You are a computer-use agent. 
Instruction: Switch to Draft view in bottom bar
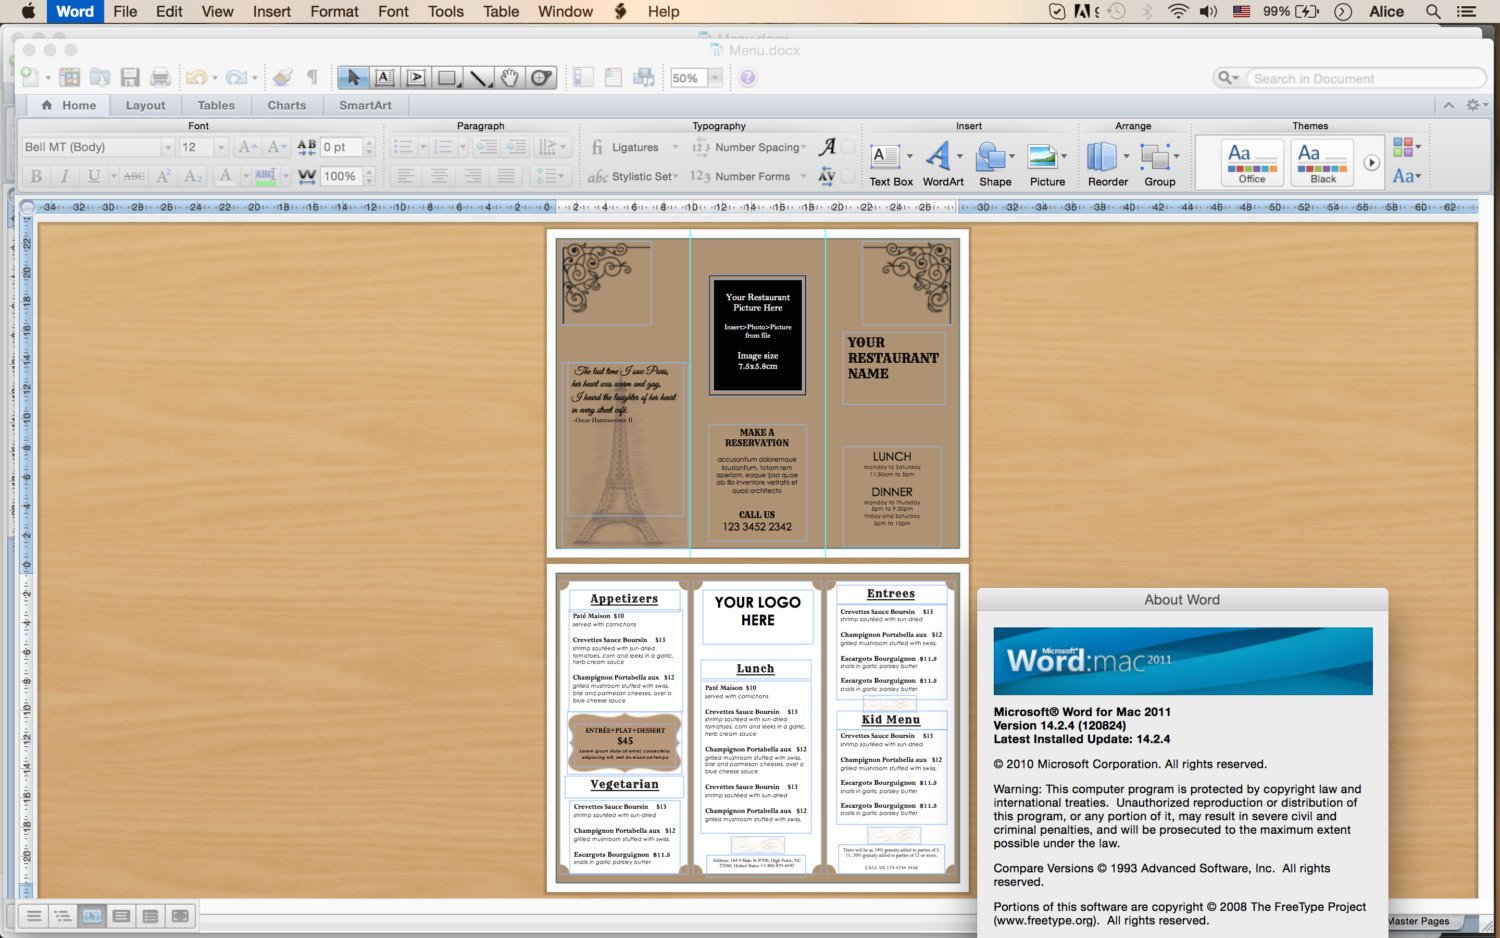pos(33,915)
